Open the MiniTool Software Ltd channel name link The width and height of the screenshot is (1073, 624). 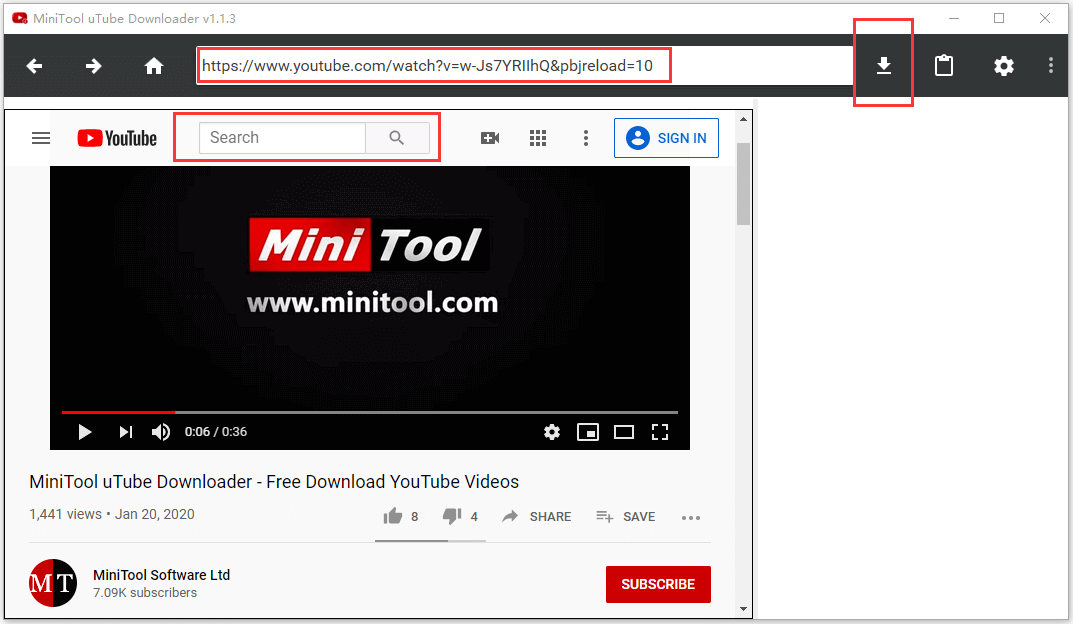pyautogui.click(x=161, y=575)
